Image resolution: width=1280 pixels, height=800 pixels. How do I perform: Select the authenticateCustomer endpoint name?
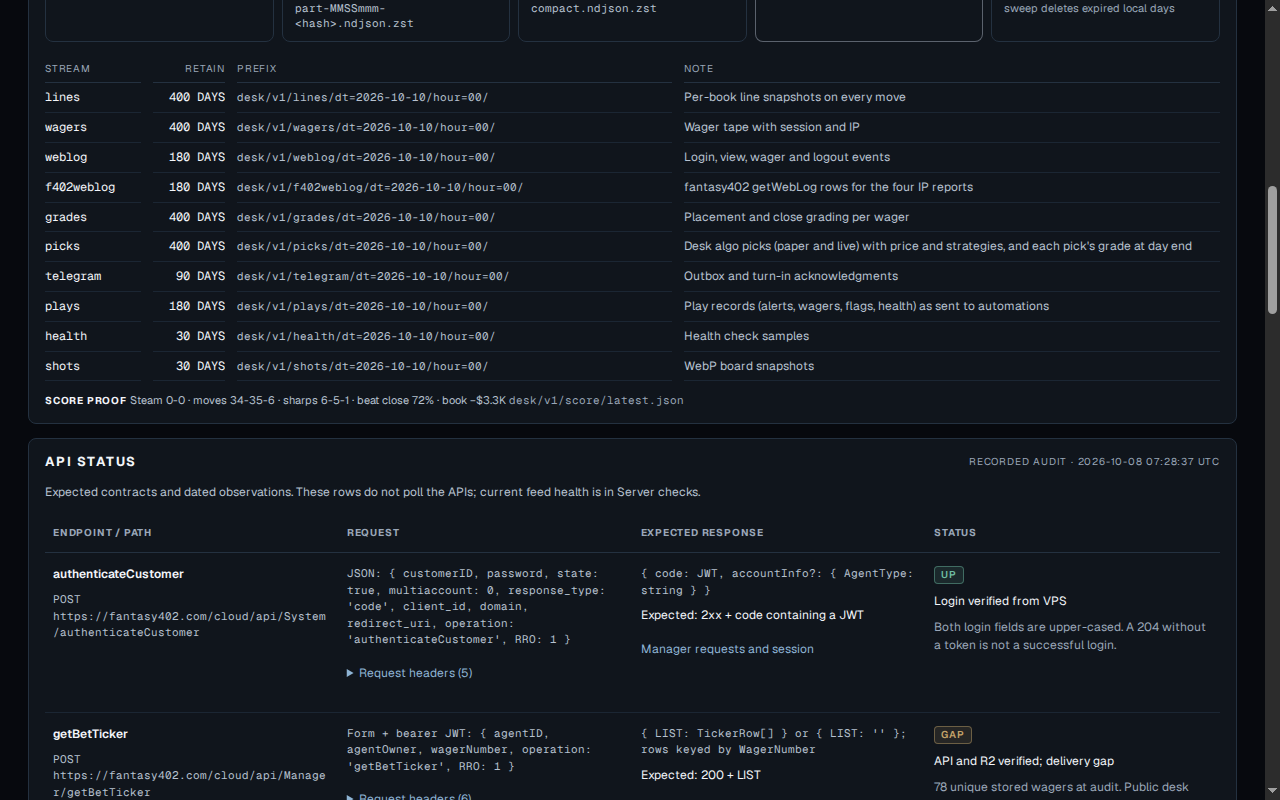[118, 574]
